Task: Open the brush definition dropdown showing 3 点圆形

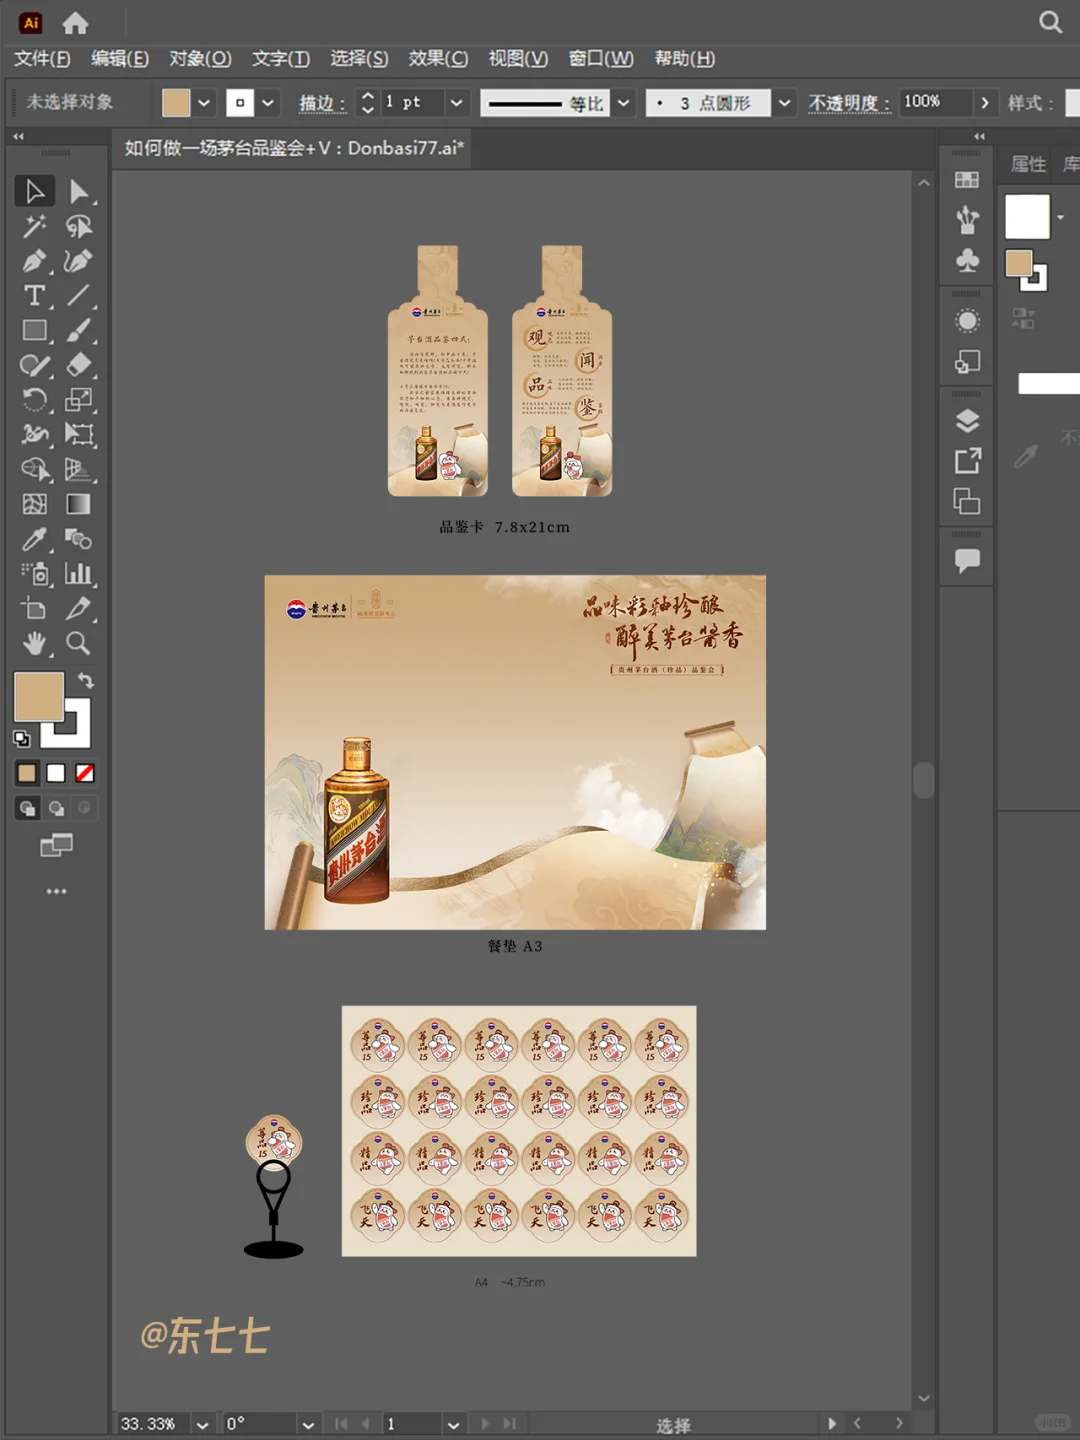Action: 785,102
